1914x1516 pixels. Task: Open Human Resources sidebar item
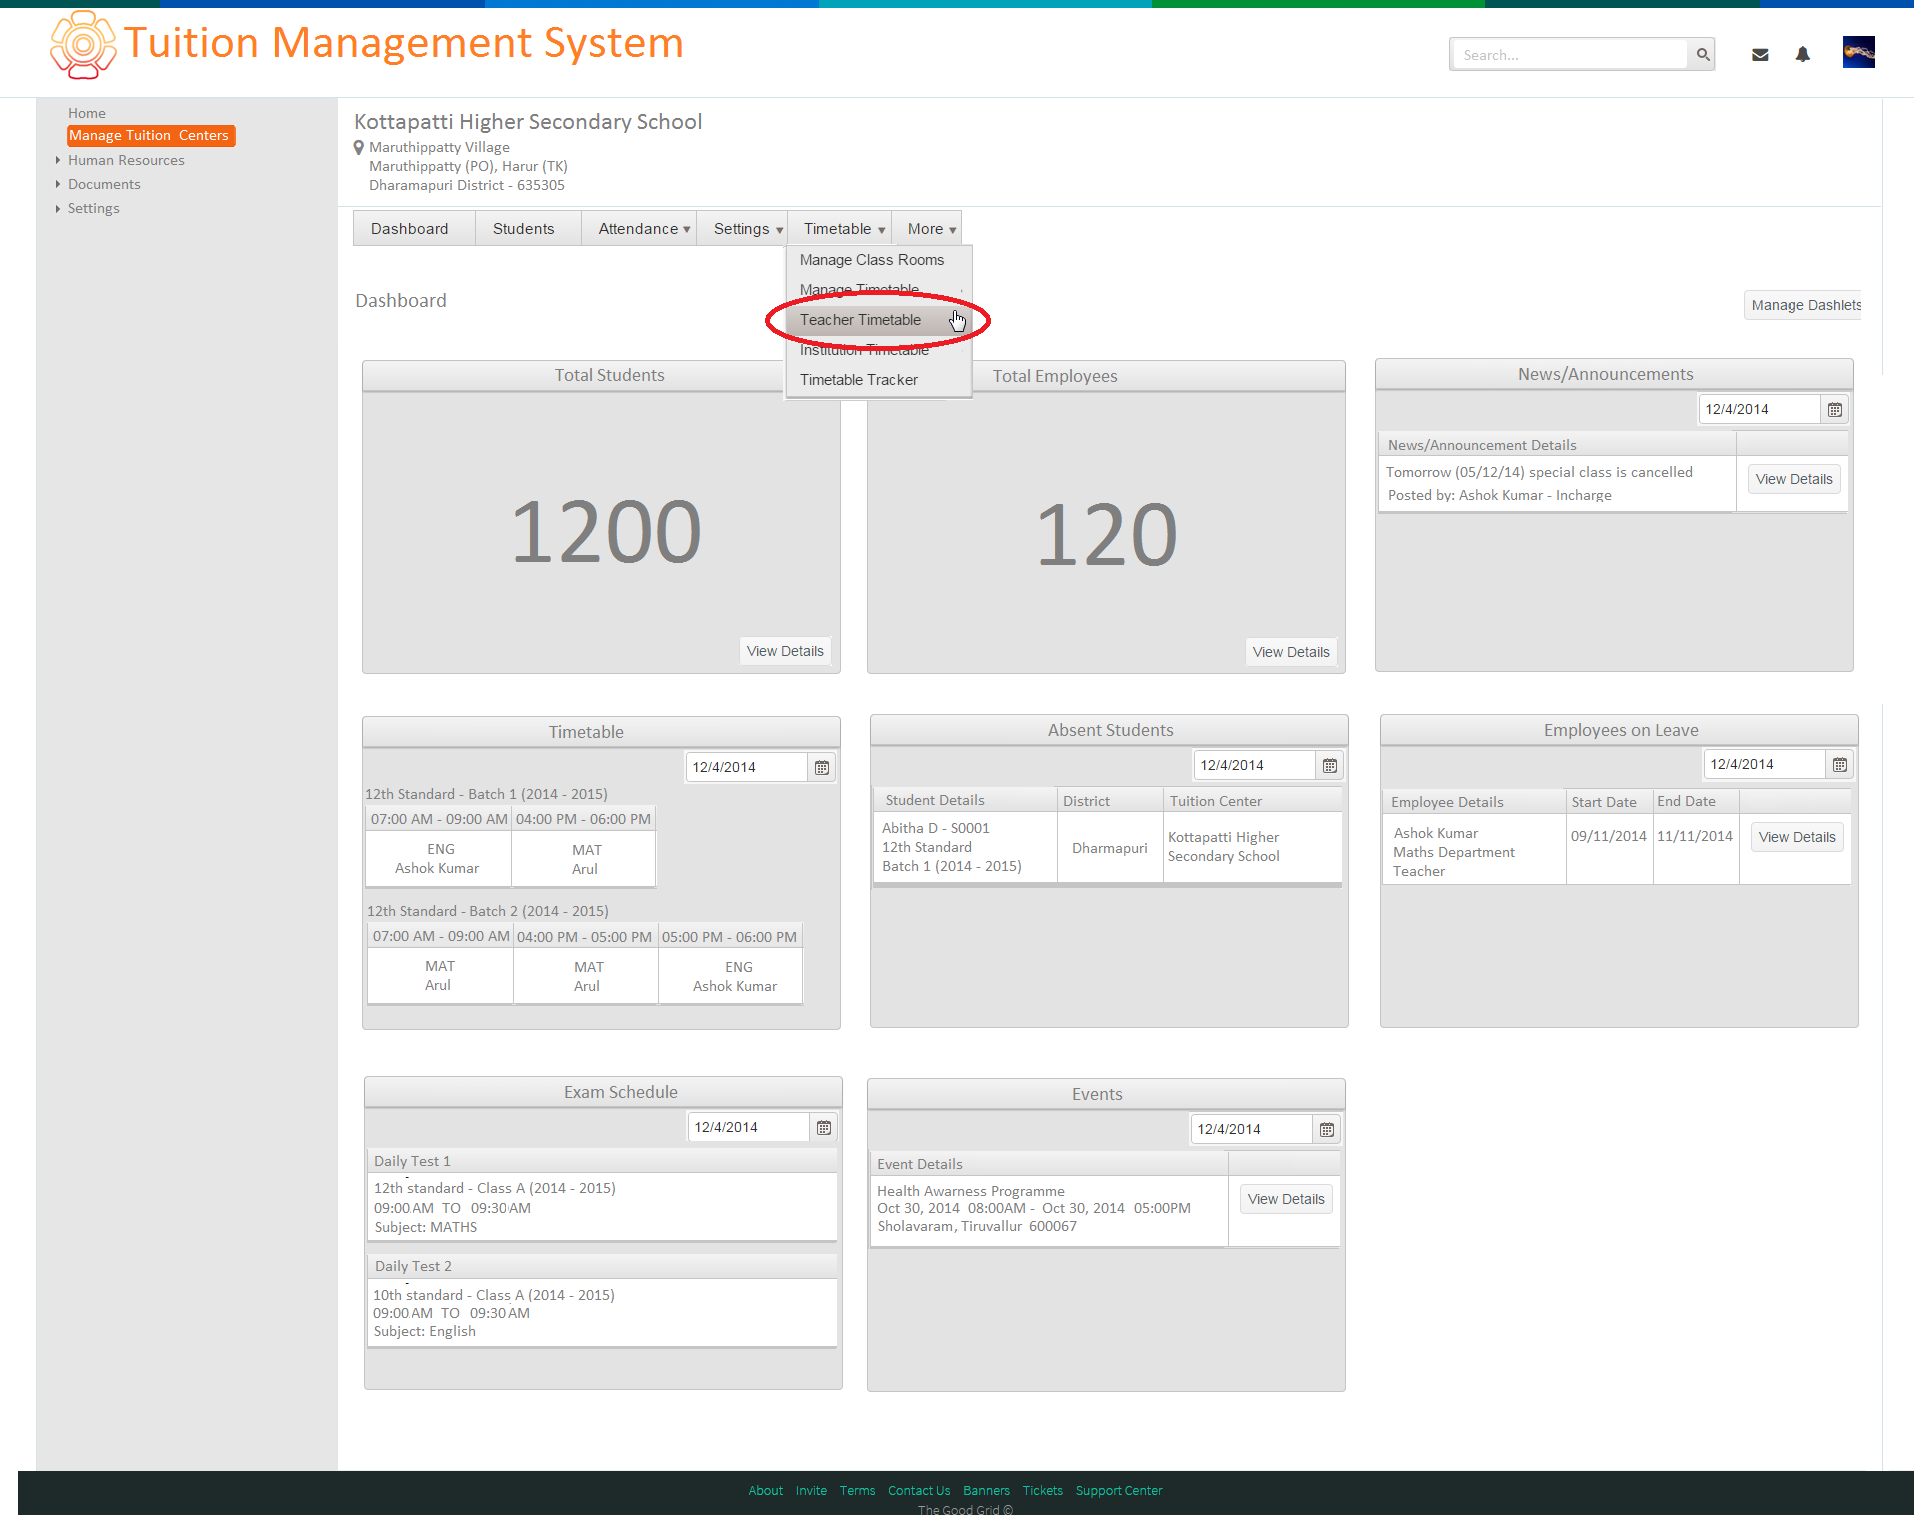click(x=126, y=160)
